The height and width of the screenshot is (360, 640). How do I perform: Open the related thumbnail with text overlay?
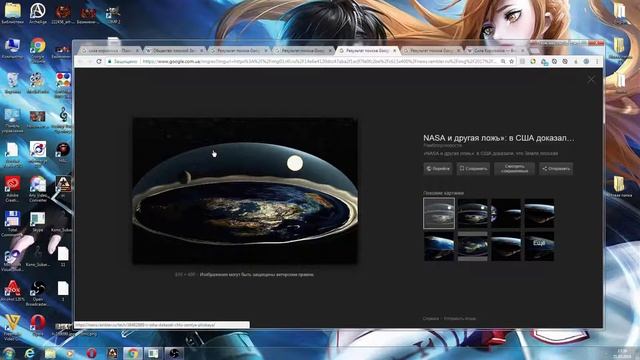click(539, 246)
